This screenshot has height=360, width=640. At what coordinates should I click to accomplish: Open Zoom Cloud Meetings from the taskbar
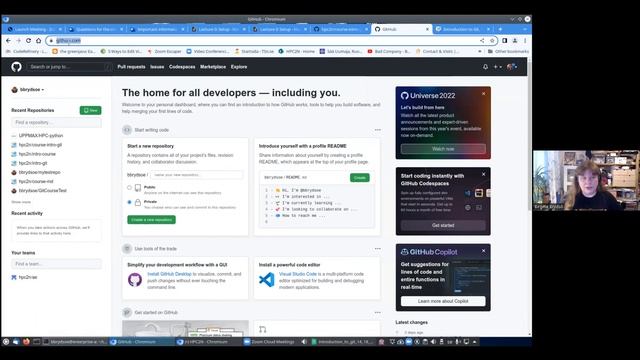tap(269, 342)
